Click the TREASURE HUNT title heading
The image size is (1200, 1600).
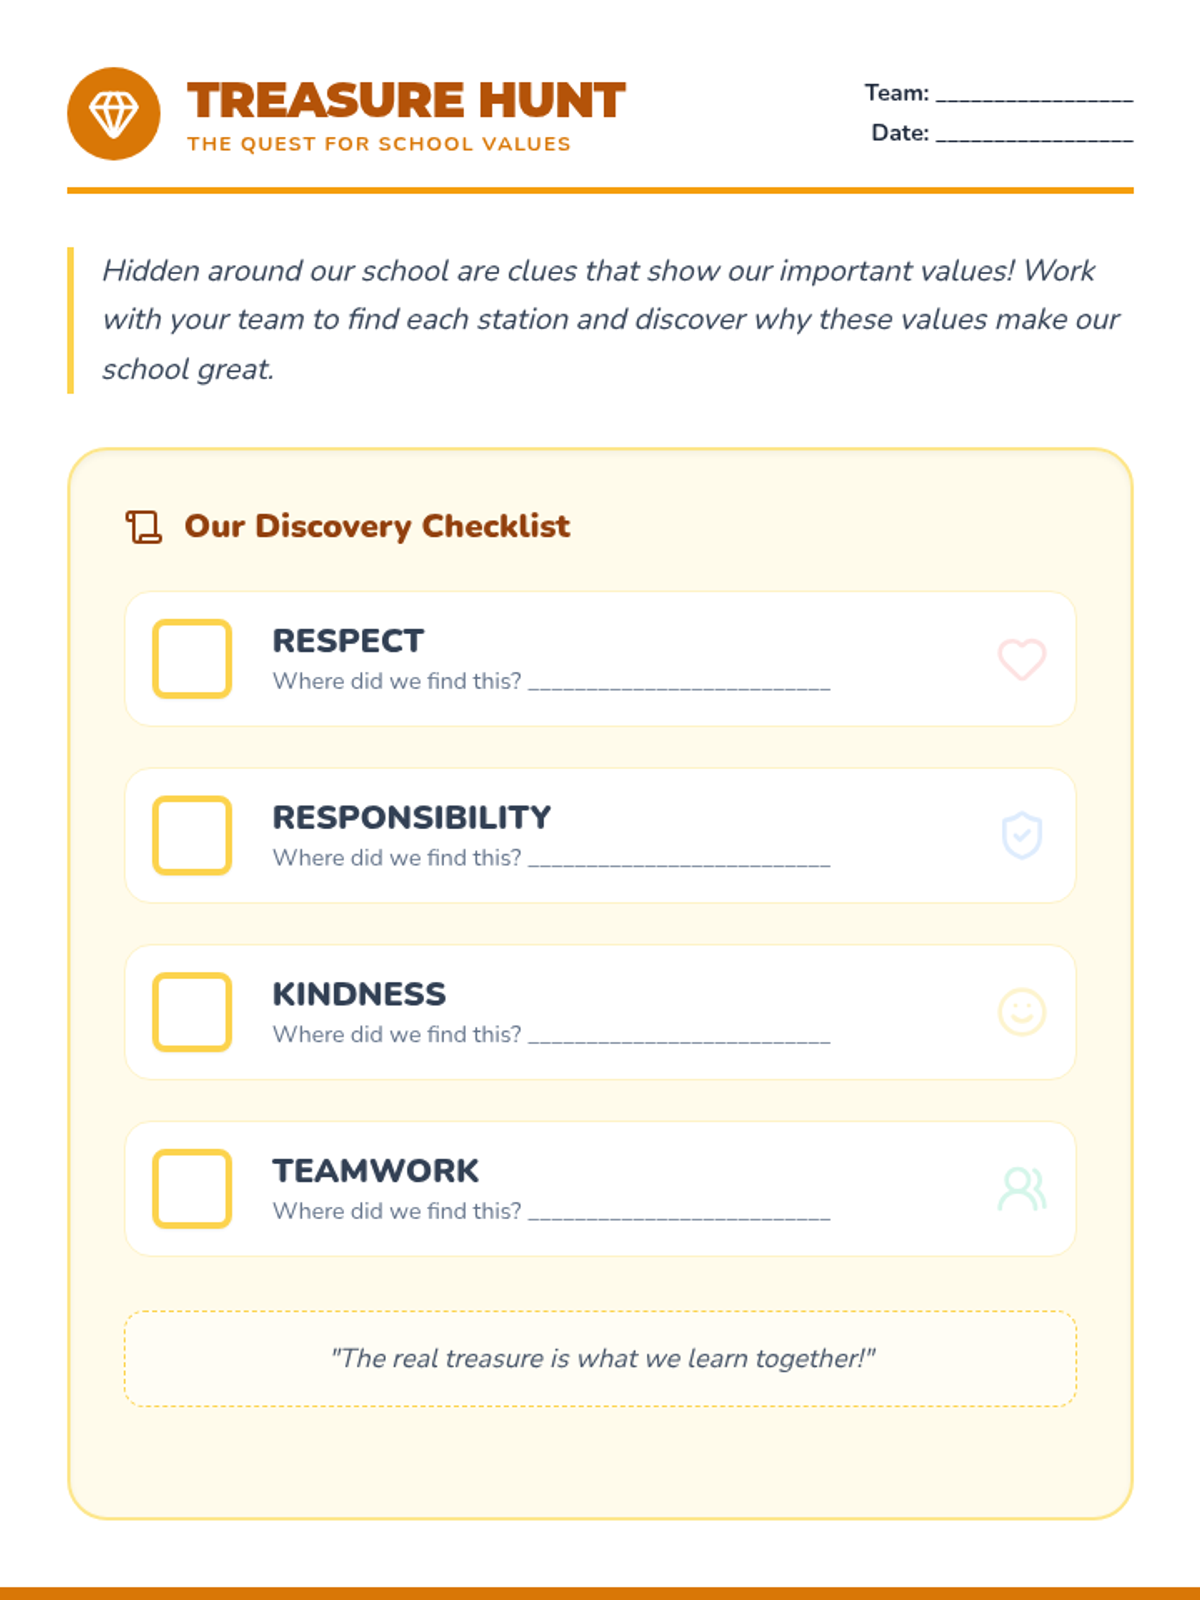(406, 100)
